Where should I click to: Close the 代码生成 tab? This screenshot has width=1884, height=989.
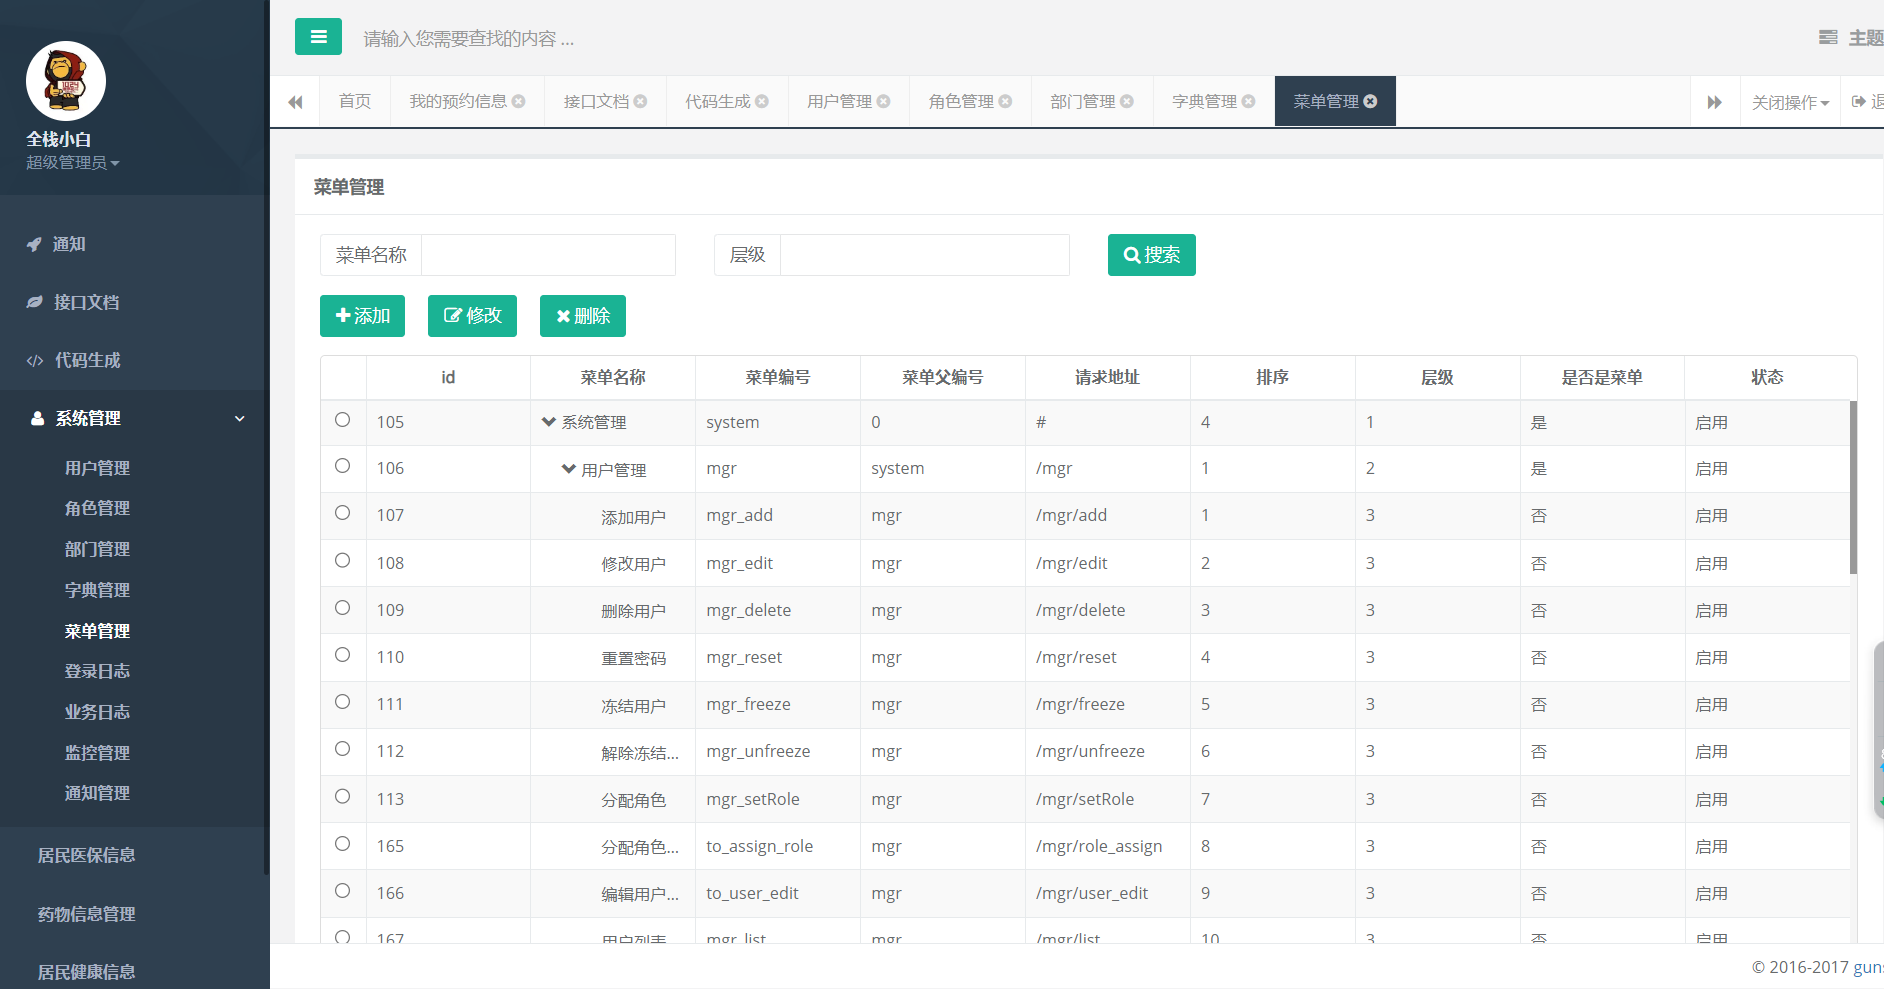click(x=762, y=101)
